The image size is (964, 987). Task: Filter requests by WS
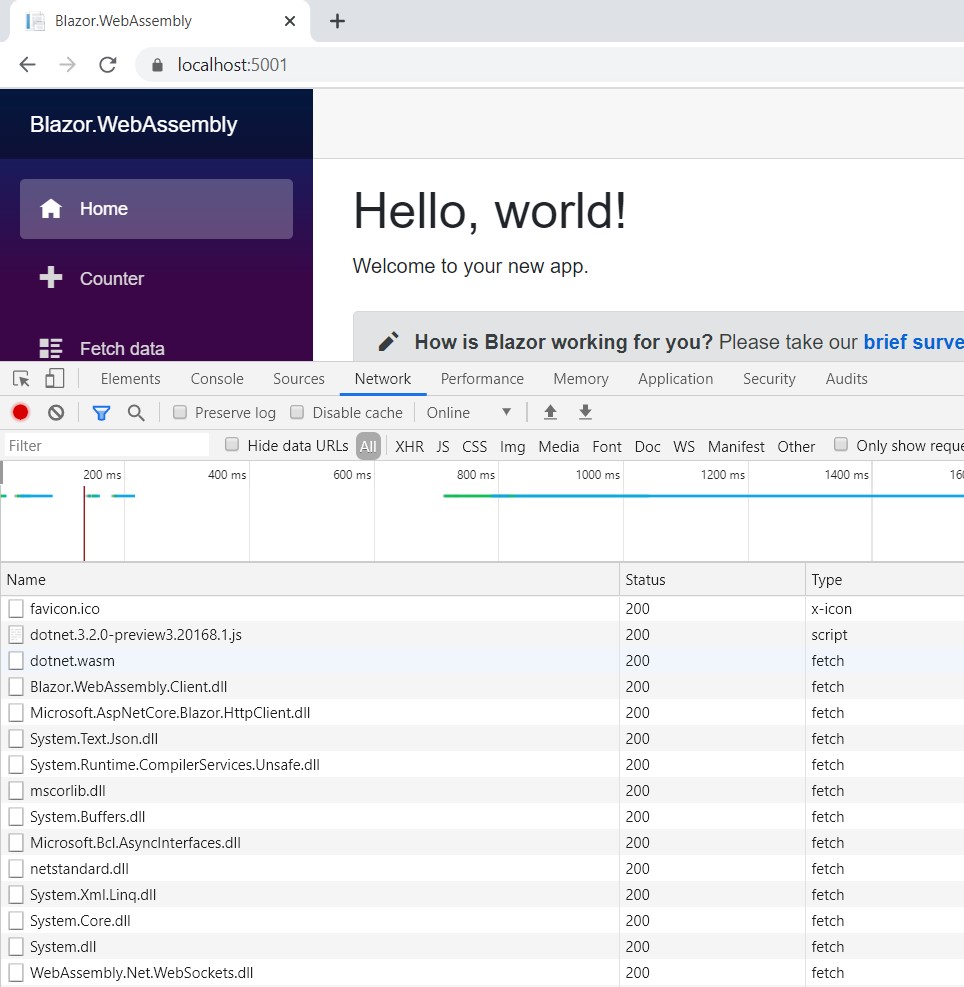coord(684,446)
